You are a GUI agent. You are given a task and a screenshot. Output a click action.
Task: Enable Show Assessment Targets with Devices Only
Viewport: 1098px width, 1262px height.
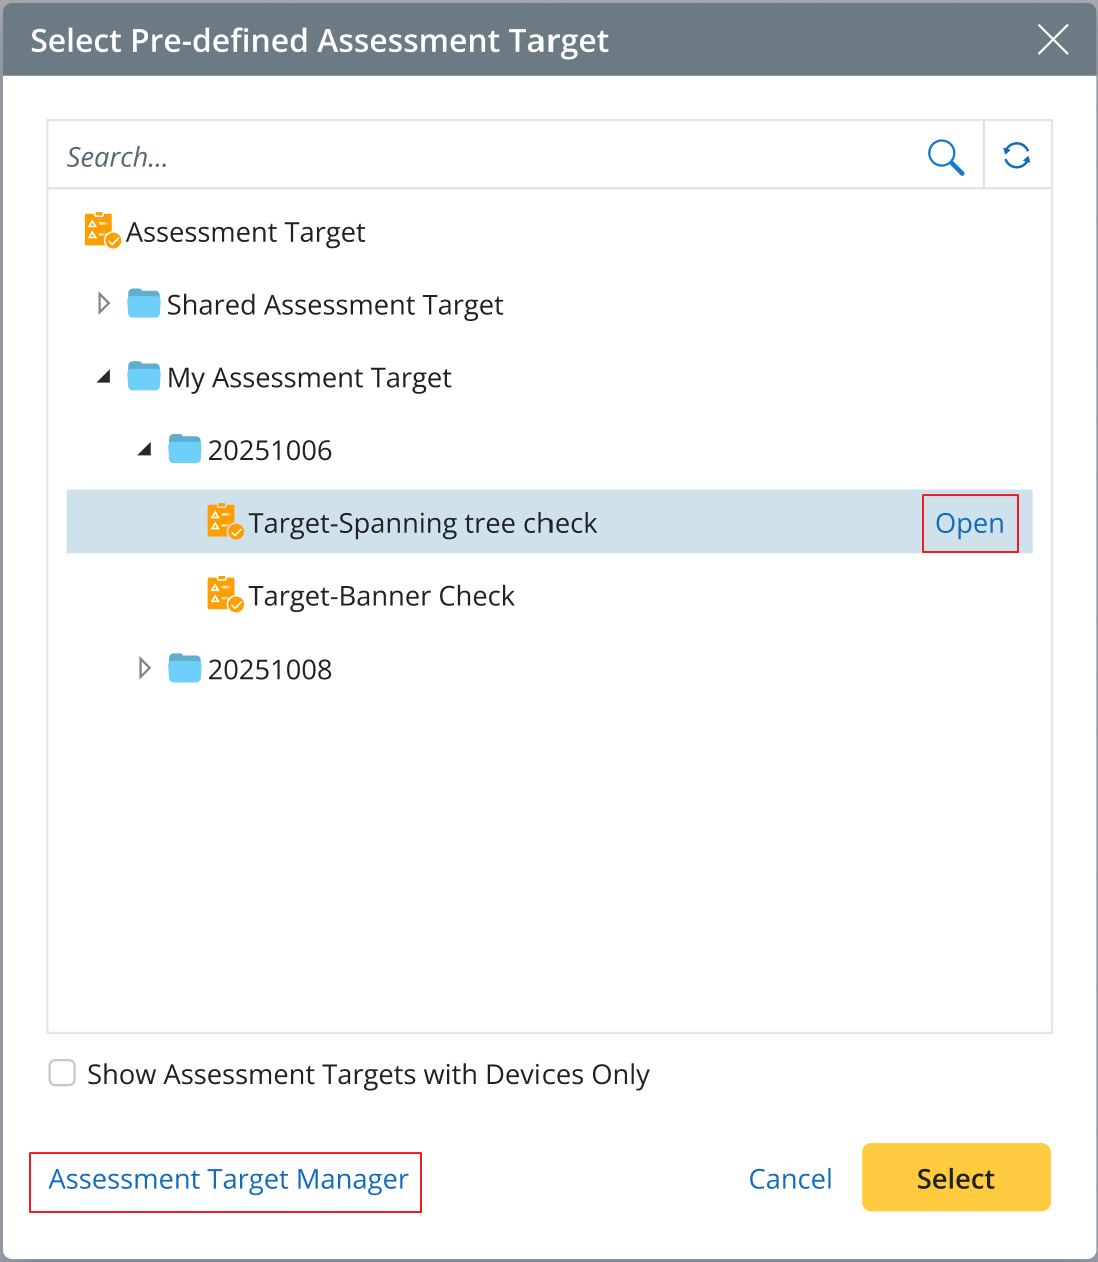coord(63,1074)
